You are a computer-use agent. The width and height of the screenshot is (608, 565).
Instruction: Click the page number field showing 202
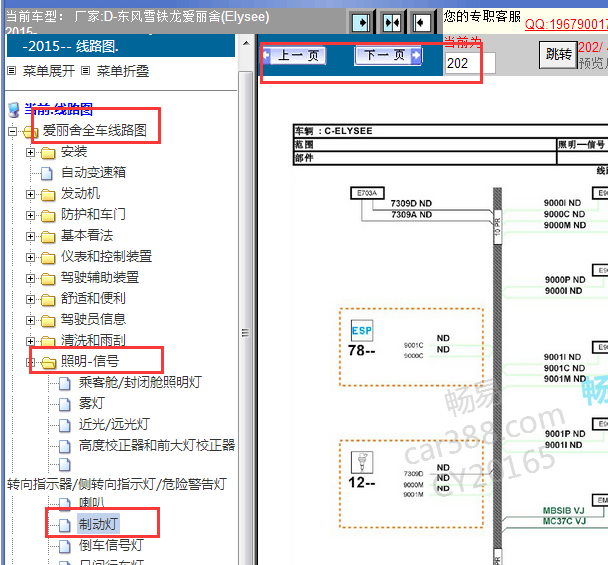[x=470, y=63]
